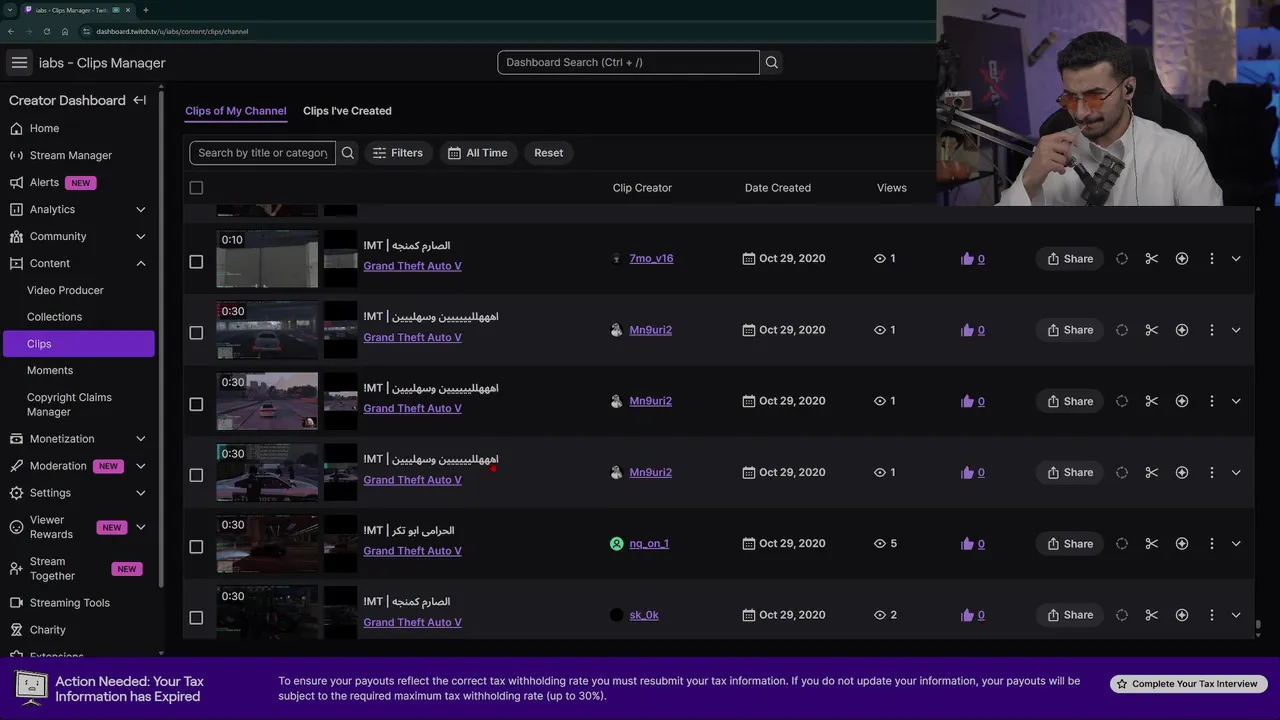
Task: Open three-dot menu for sk_0k clip
Action: [1212, 615]
